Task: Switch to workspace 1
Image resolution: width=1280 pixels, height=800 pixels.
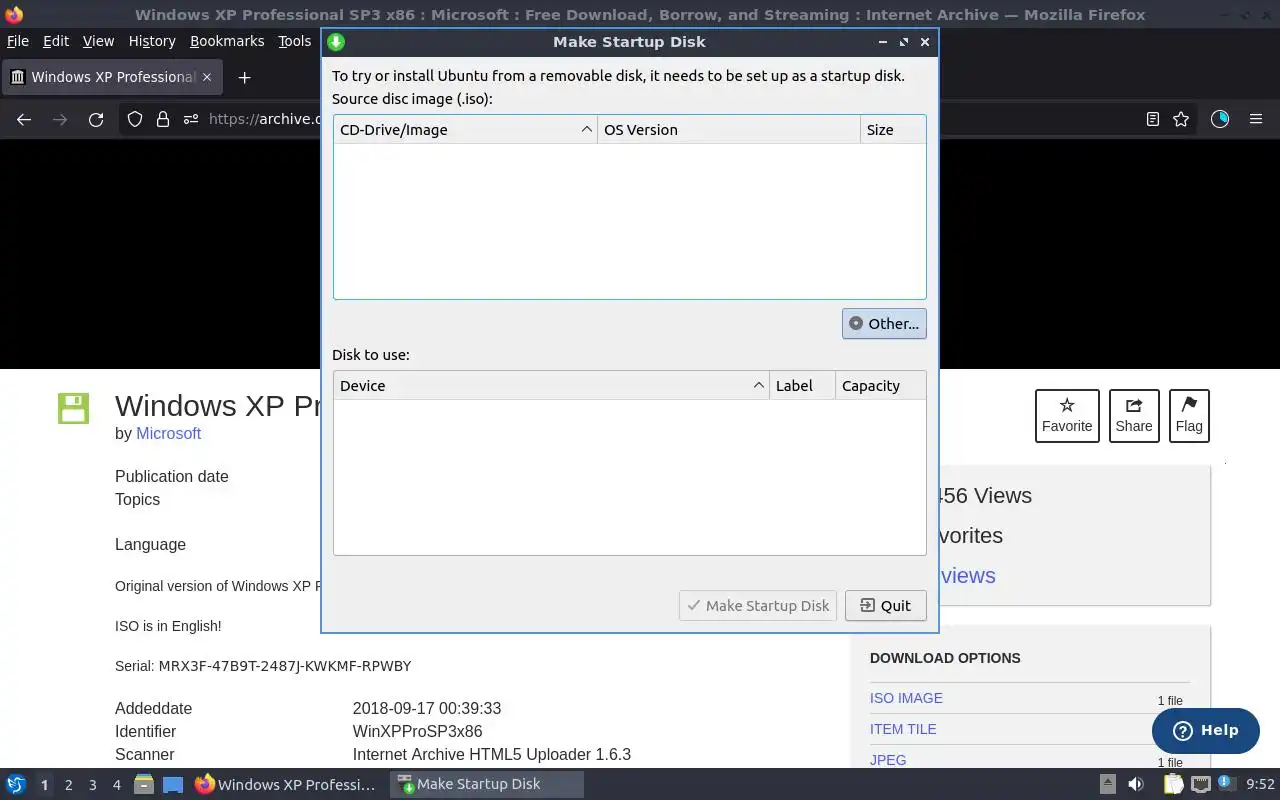Action: (44, 785)
